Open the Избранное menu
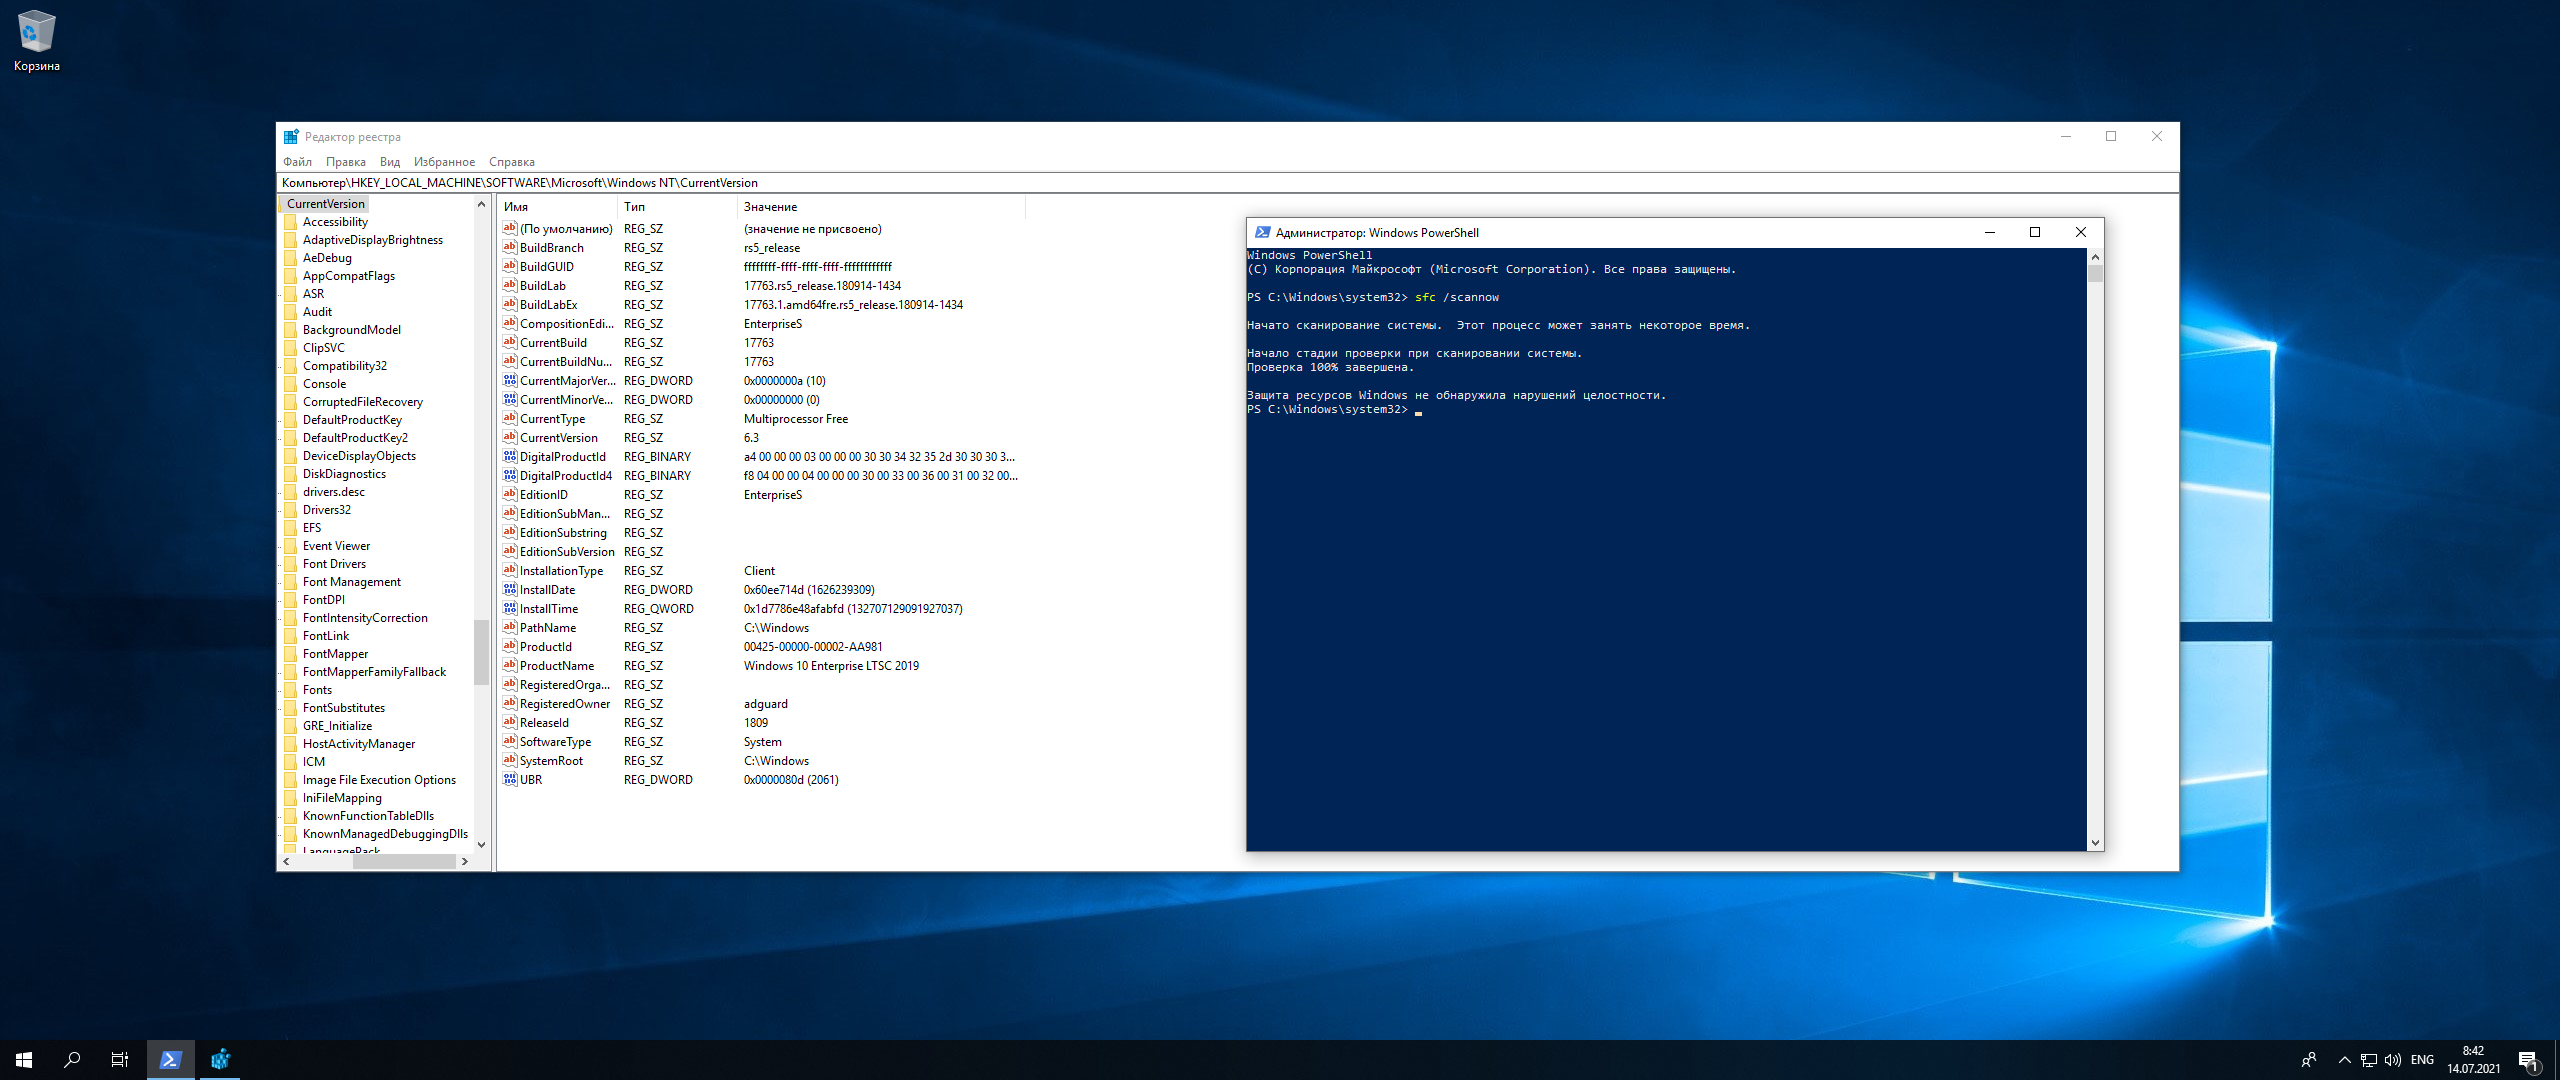 [x=444, y=162]
